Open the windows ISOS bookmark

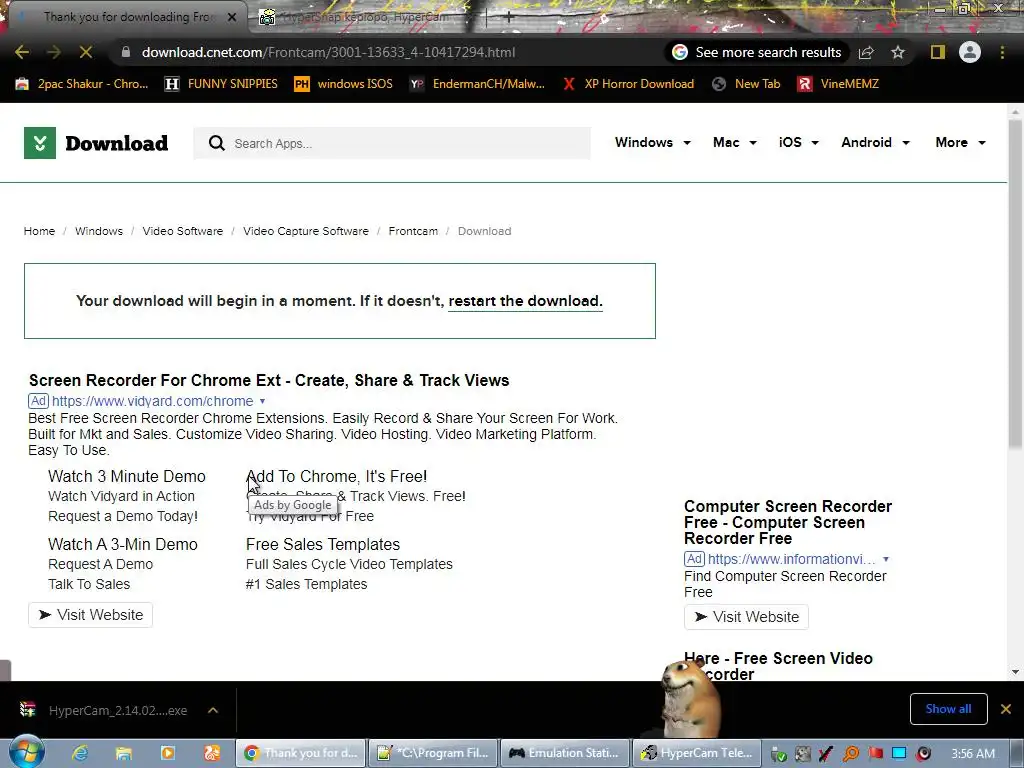pos(344,84)
